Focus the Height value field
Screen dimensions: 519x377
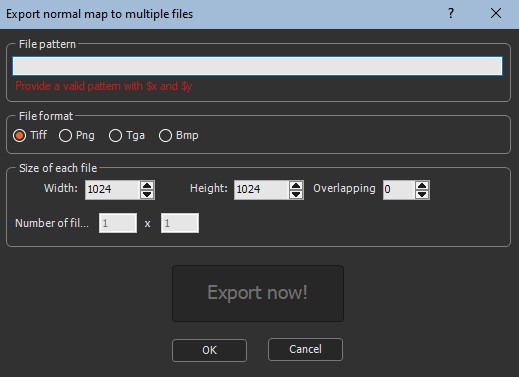261,190
